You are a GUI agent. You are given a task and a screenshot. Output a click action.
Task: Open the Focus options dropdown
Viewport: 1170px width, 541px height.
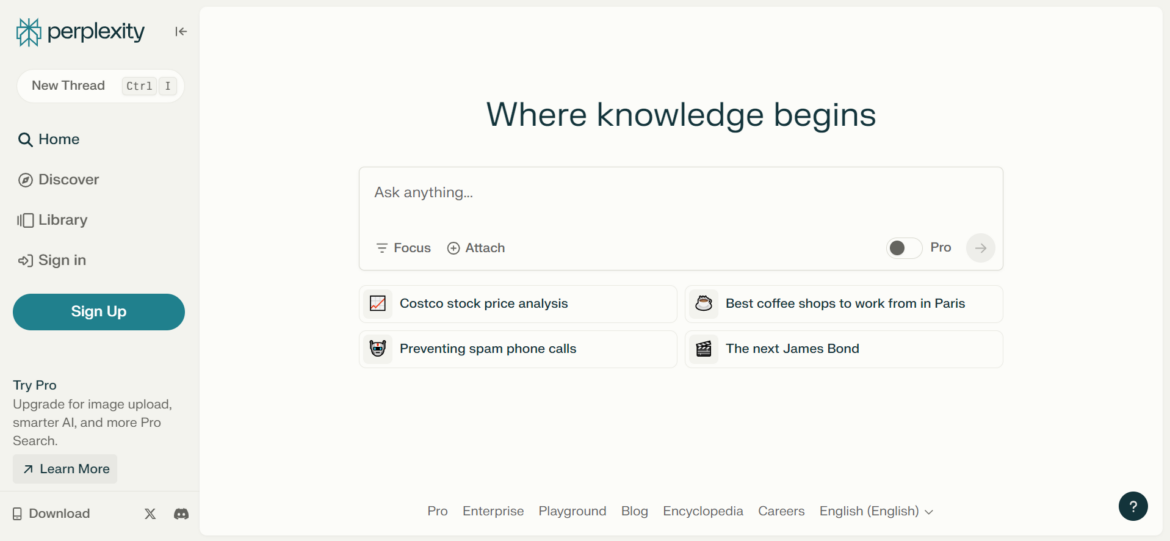pos(403,248)
